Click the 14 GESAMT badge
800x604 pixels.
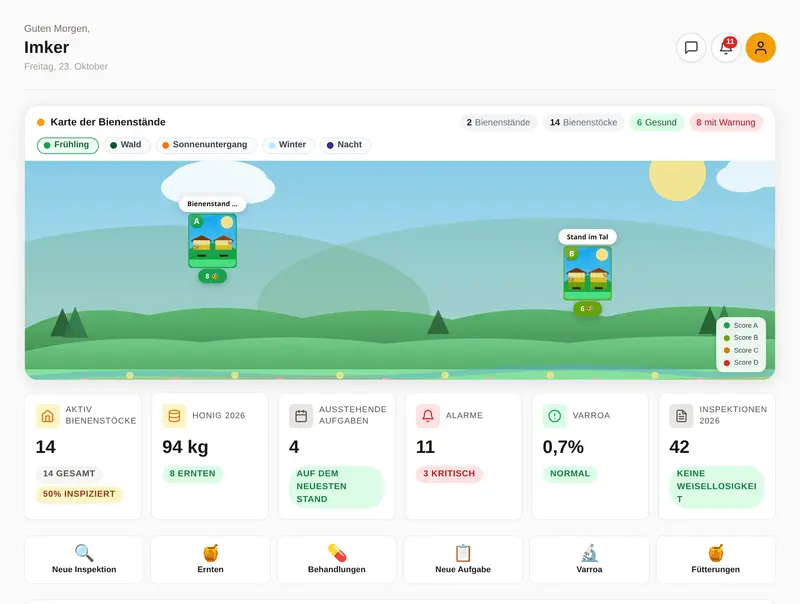click(x=69, y=473)
